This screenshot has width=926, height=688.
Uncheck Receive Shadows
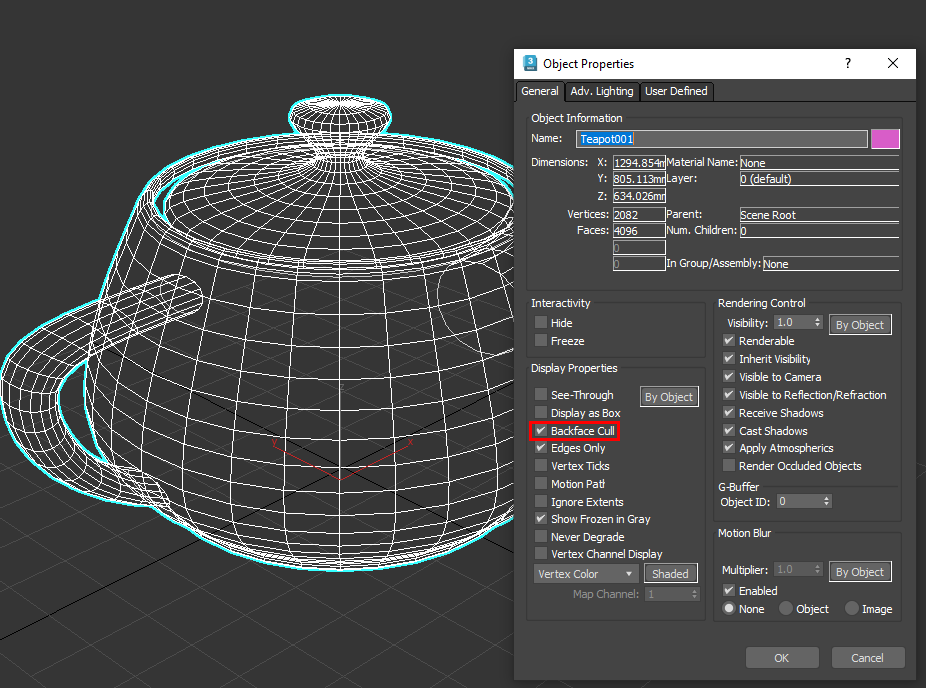(x=729, y=412)
